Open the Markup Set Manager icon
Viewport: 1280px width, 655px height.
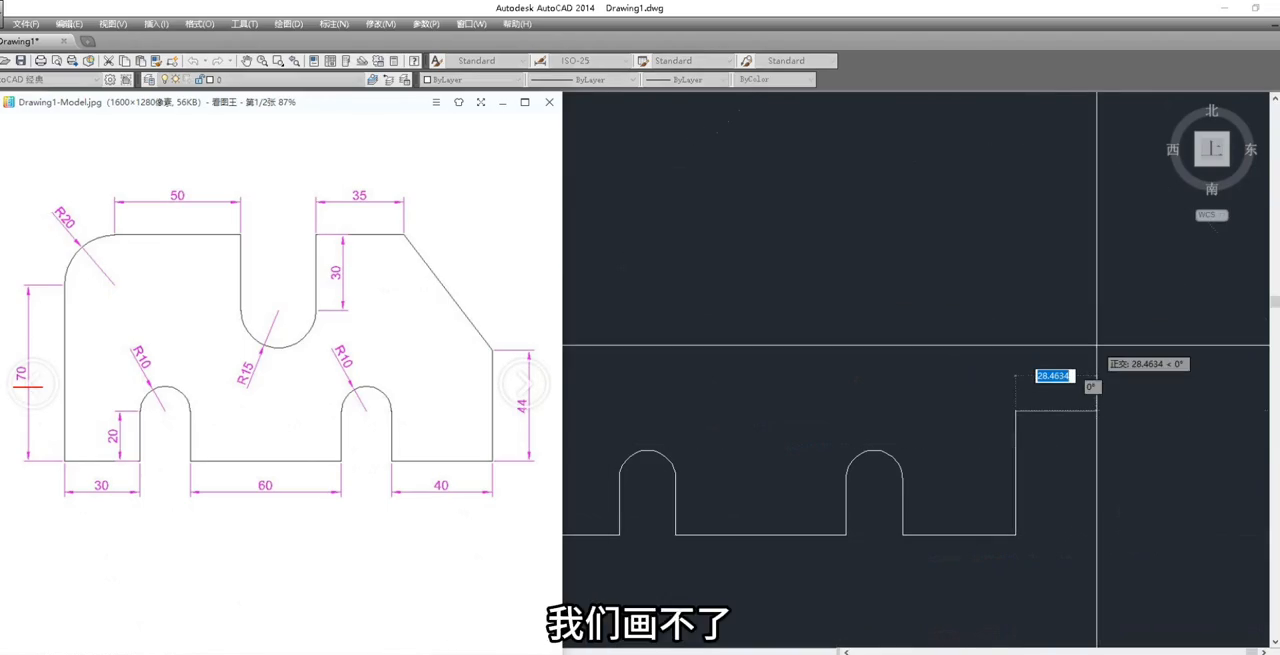pyautogui.click(x=378, y=61)
